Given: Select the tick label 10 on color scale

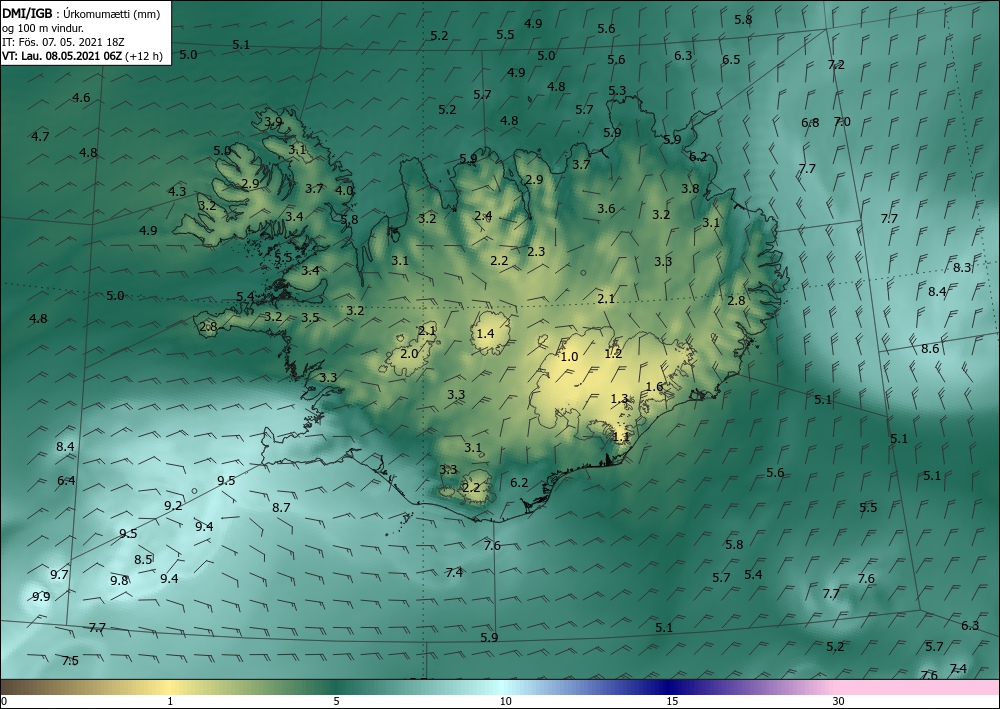Looking at the screenshot, I should tap(505, 701).
